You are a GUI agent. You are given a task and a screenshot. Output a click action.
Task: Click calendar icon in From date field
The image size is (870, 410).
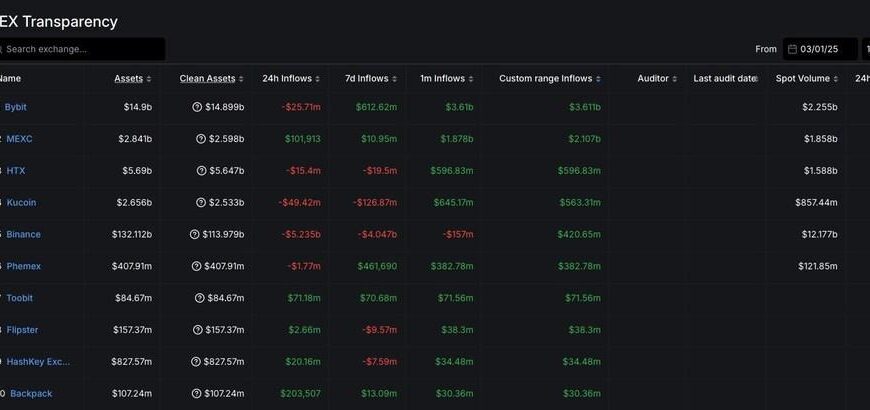point(792,49)
